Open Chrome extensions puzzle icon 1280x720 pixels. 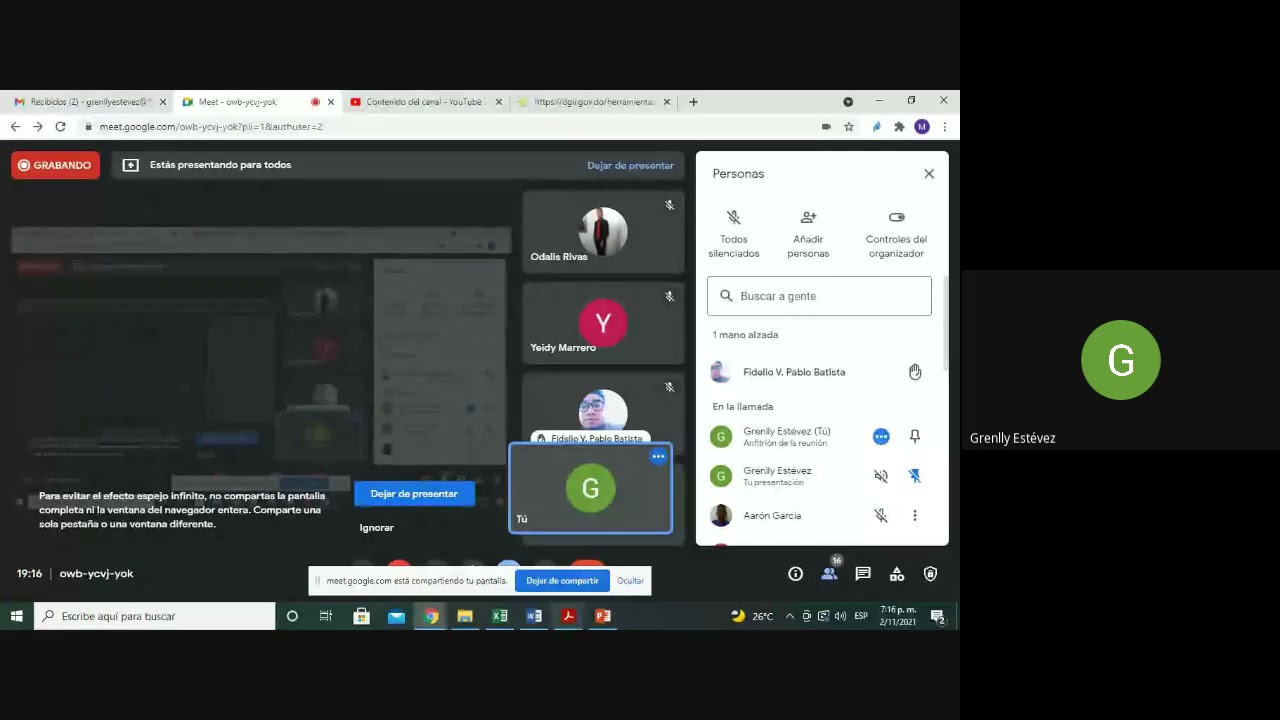[x=899, y=127]
